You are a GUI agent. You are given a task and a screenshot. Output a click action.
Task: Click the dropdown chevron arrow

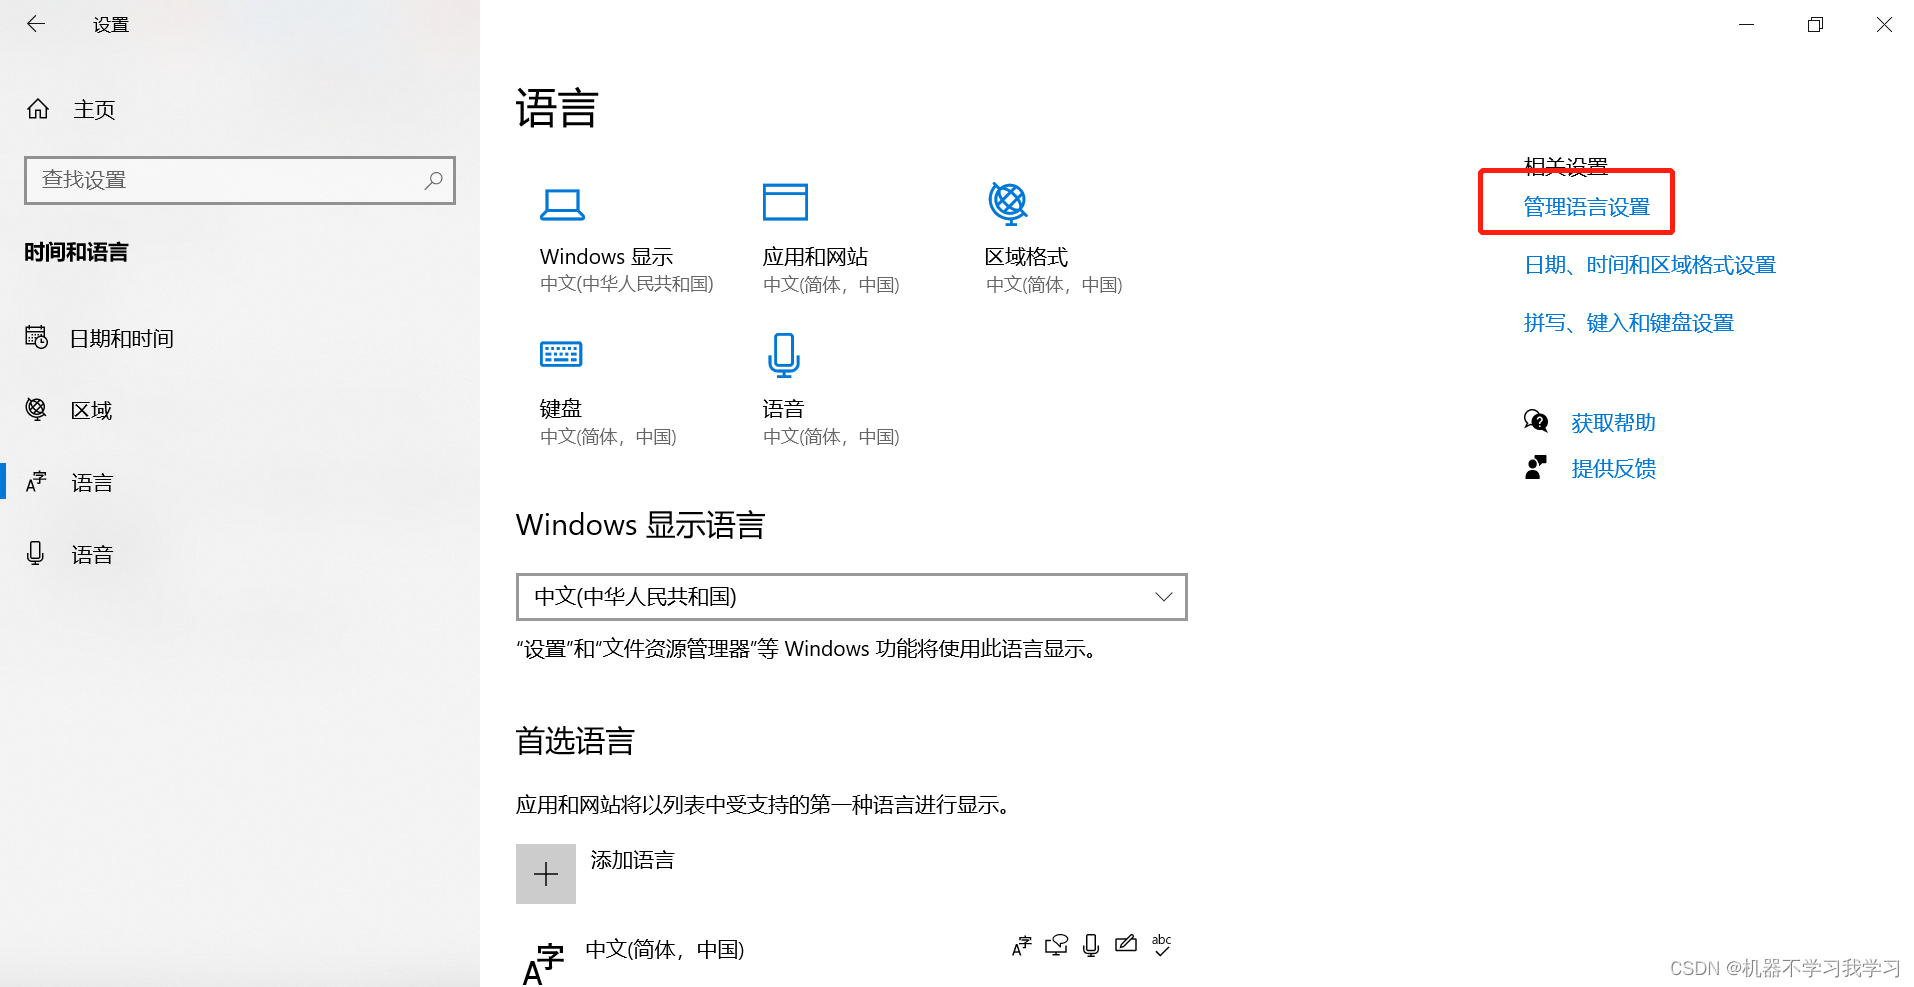pyautogui.click(x=1163, y=597)
